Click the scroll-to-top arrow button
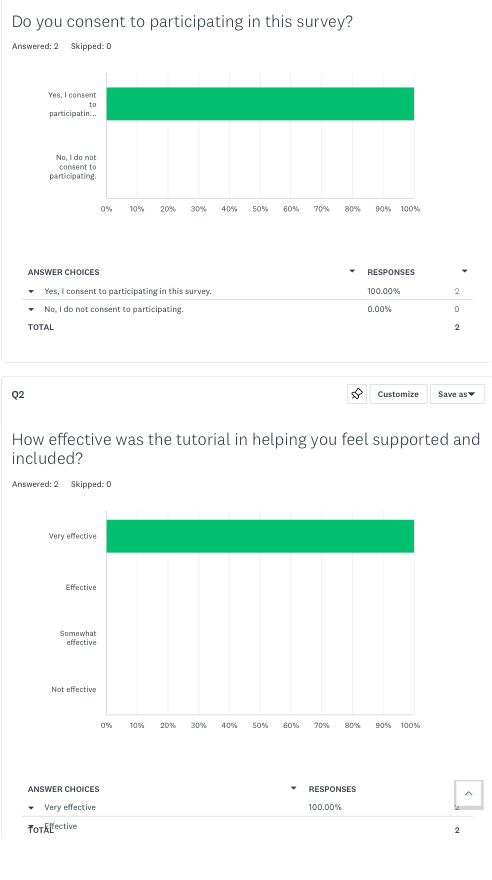This screenshot has width=492, height=880. (468, 794)
